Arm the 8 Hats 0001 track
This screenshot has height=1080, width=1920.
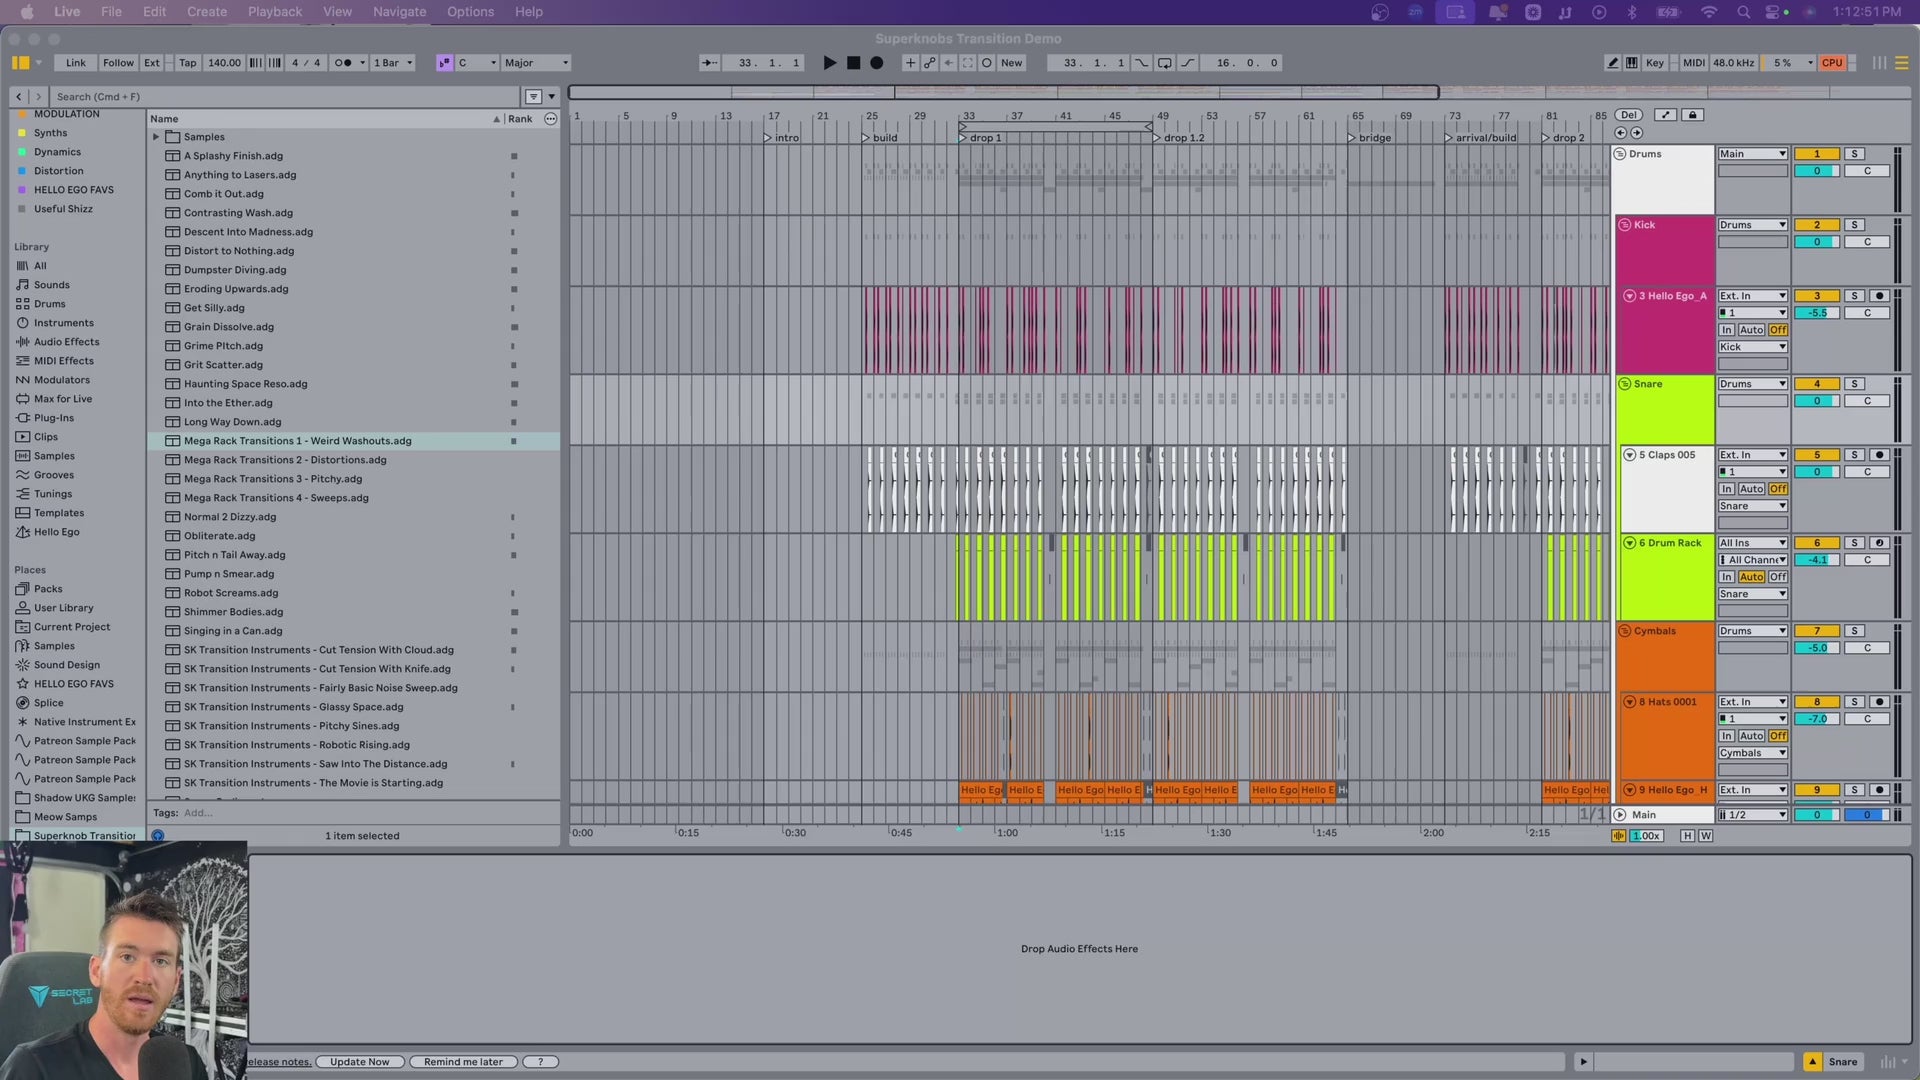1879,702
